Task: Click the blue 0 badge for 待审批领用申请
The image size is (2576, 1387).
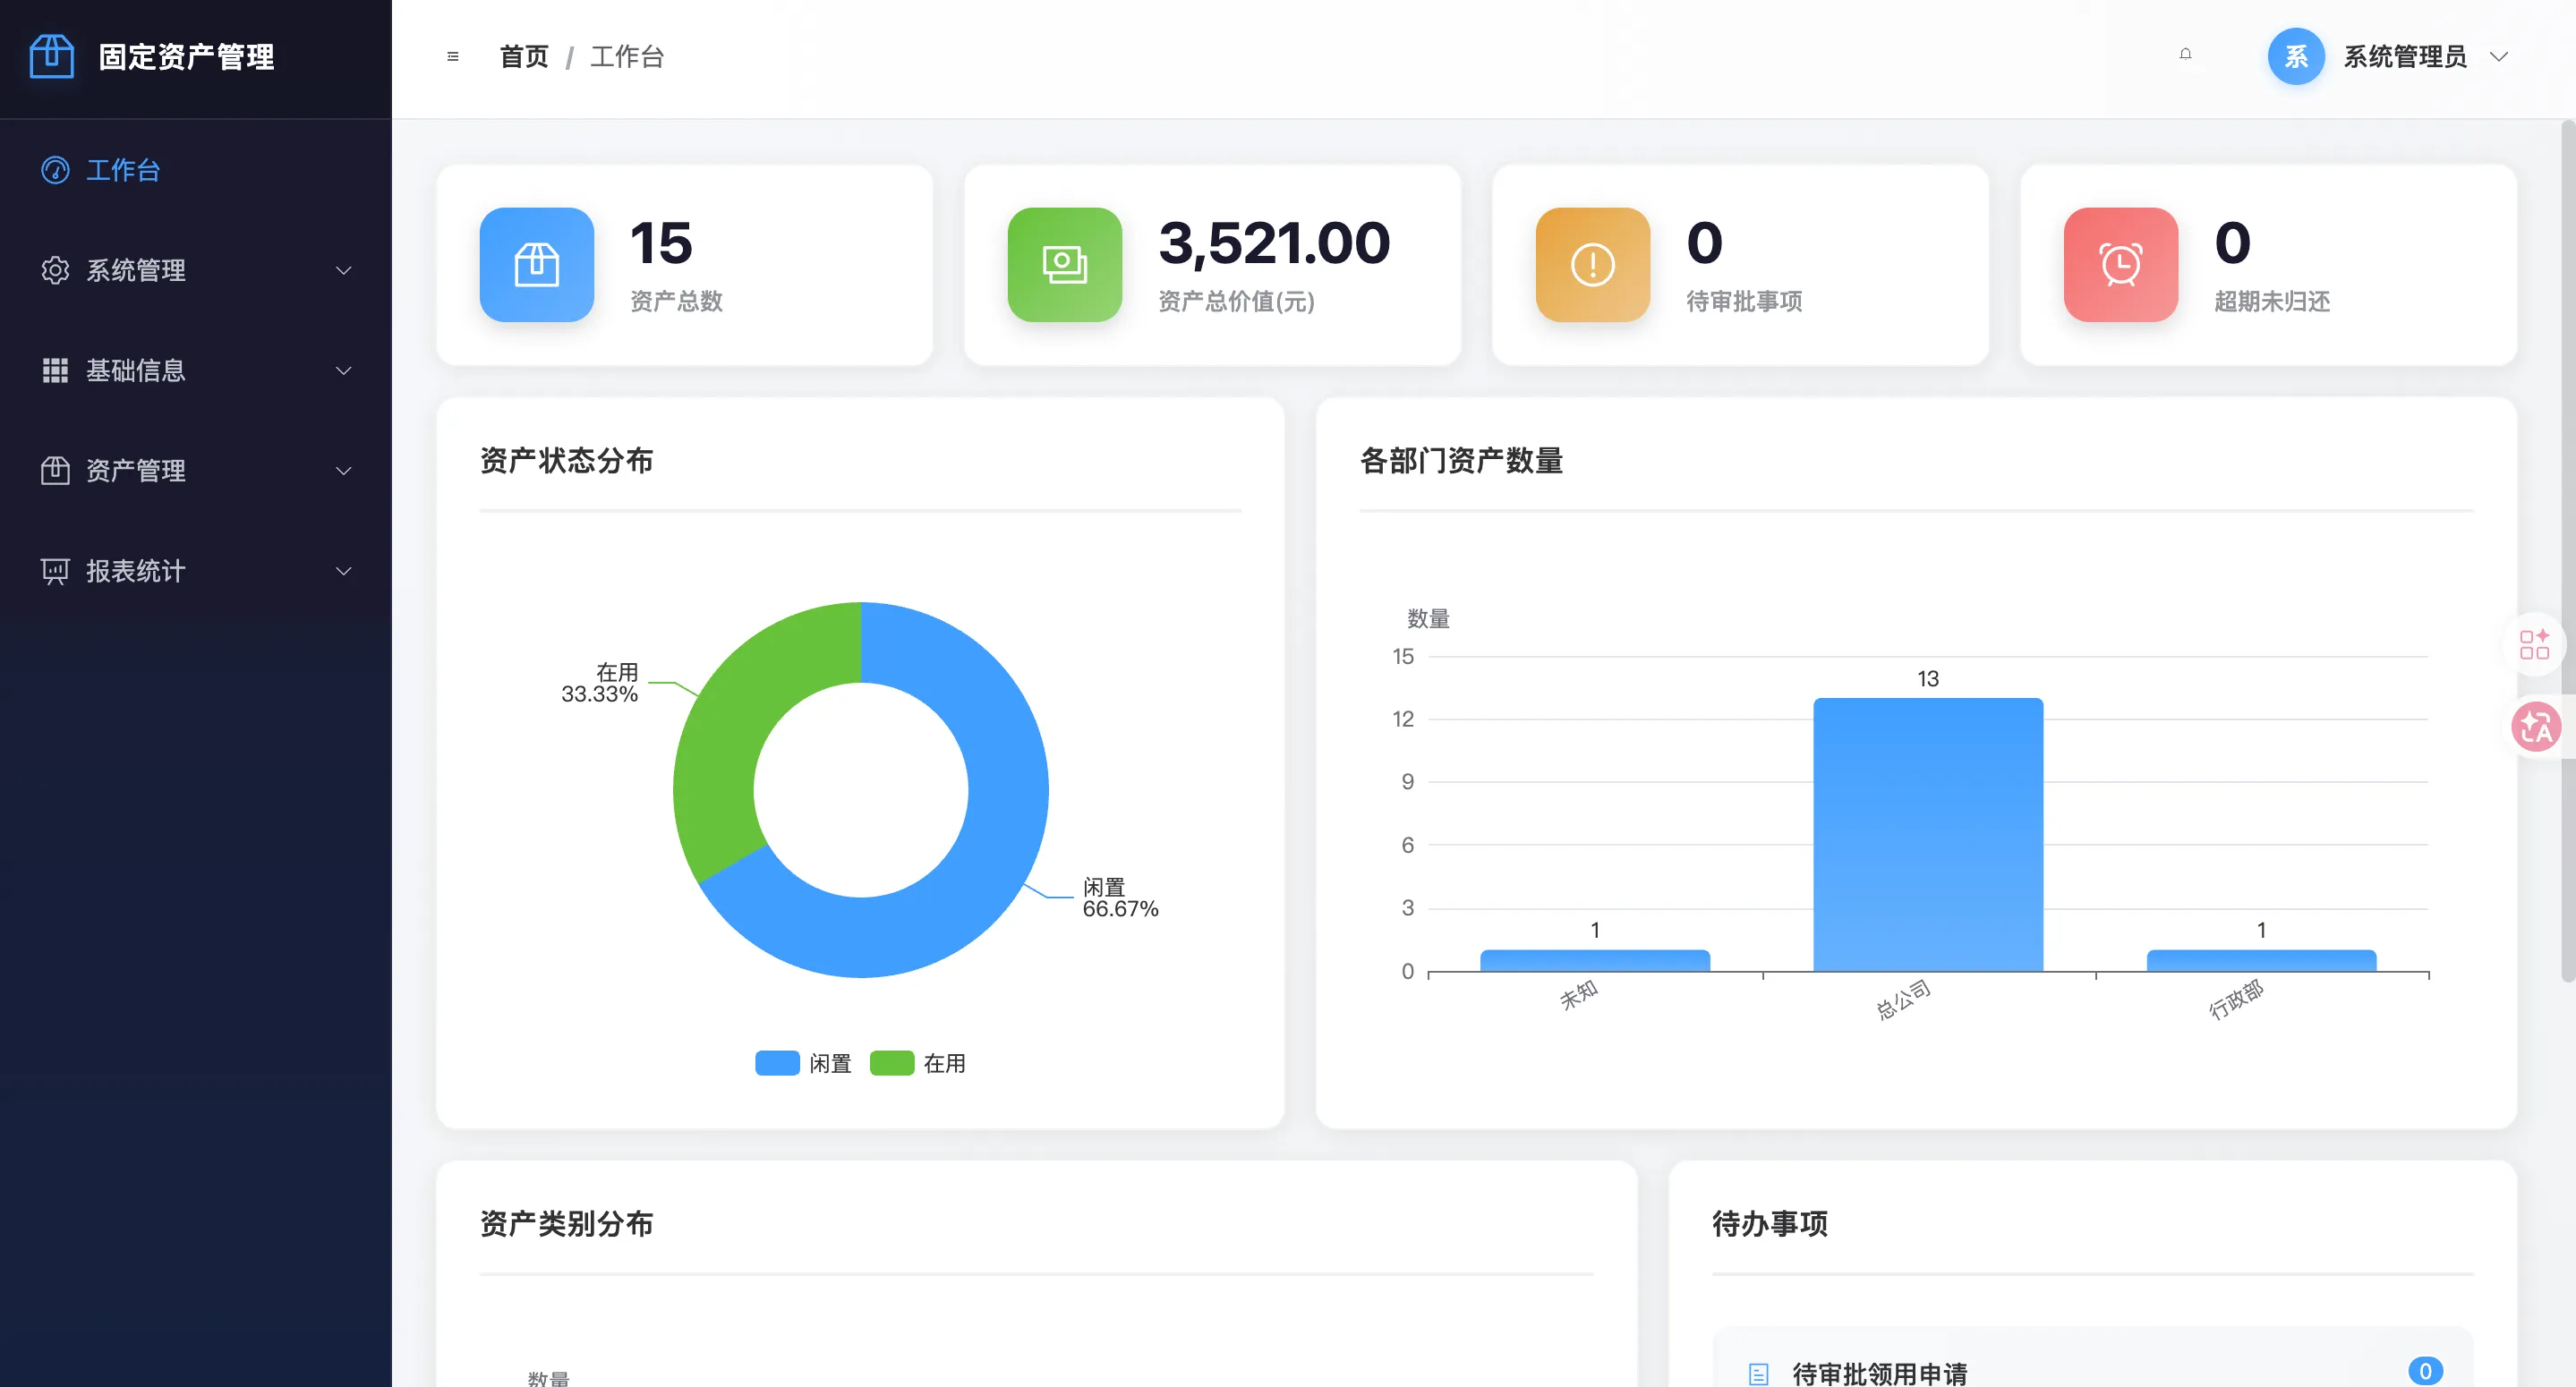Action: click(2425, 1371)
